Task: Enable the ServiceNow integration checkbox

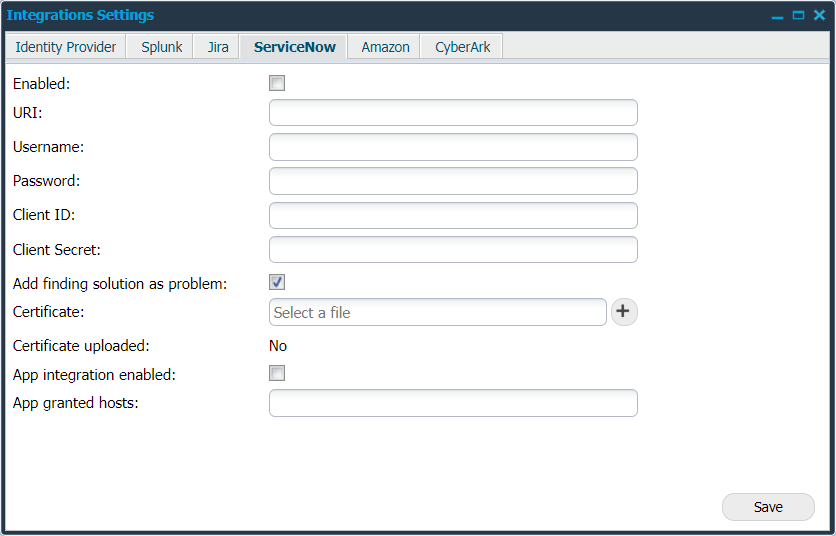Action: 277,84
